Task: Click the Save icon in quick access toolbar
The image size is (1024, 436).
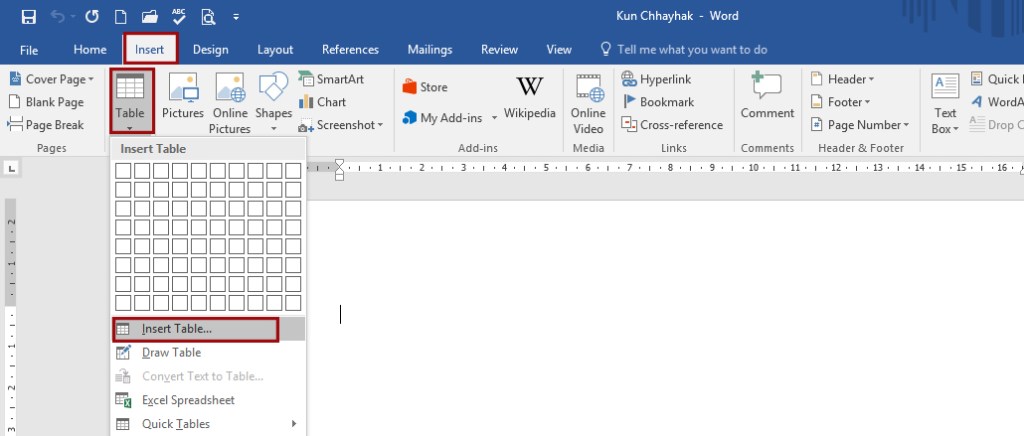Action: (x=29, y=17)
